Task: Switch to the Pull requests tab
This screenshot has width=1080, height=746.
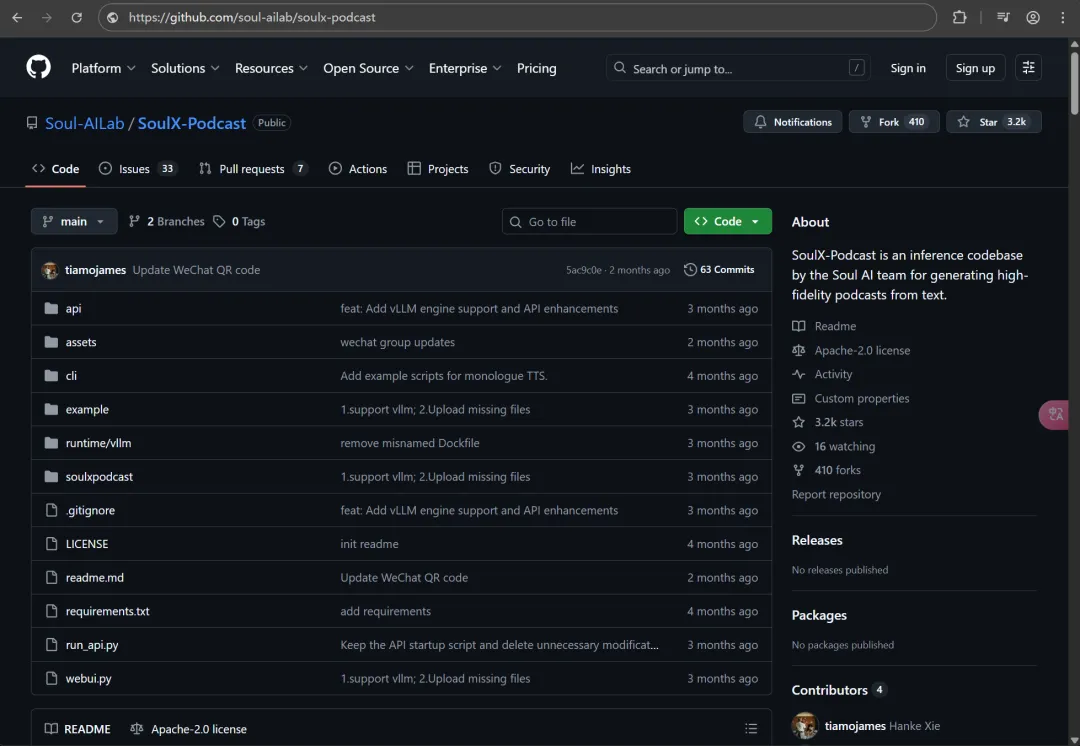Action: (253, 169)
